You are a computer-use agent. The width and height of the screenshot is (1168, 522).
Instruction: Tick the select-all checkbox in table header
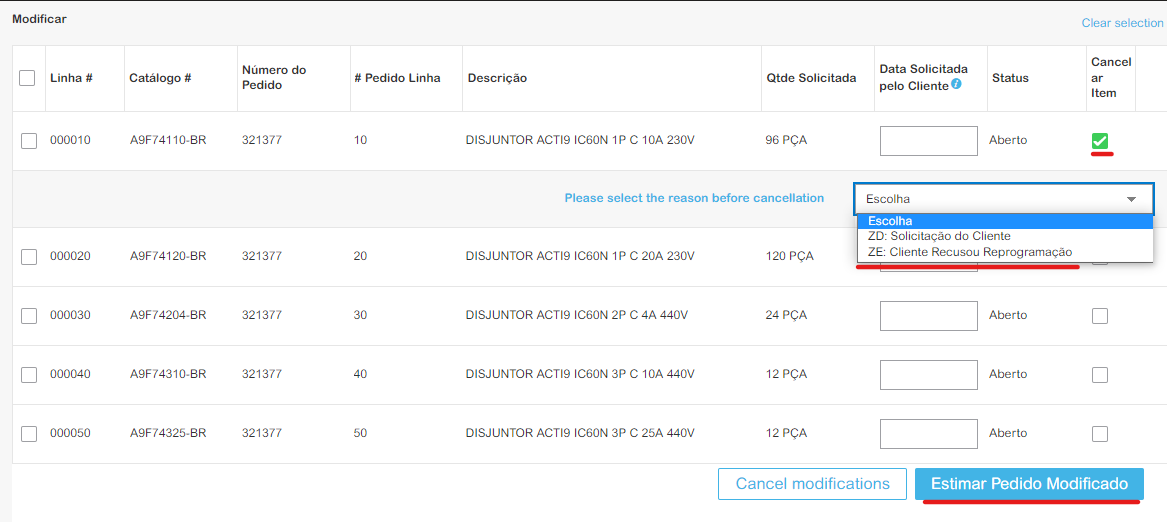(27, 77)
